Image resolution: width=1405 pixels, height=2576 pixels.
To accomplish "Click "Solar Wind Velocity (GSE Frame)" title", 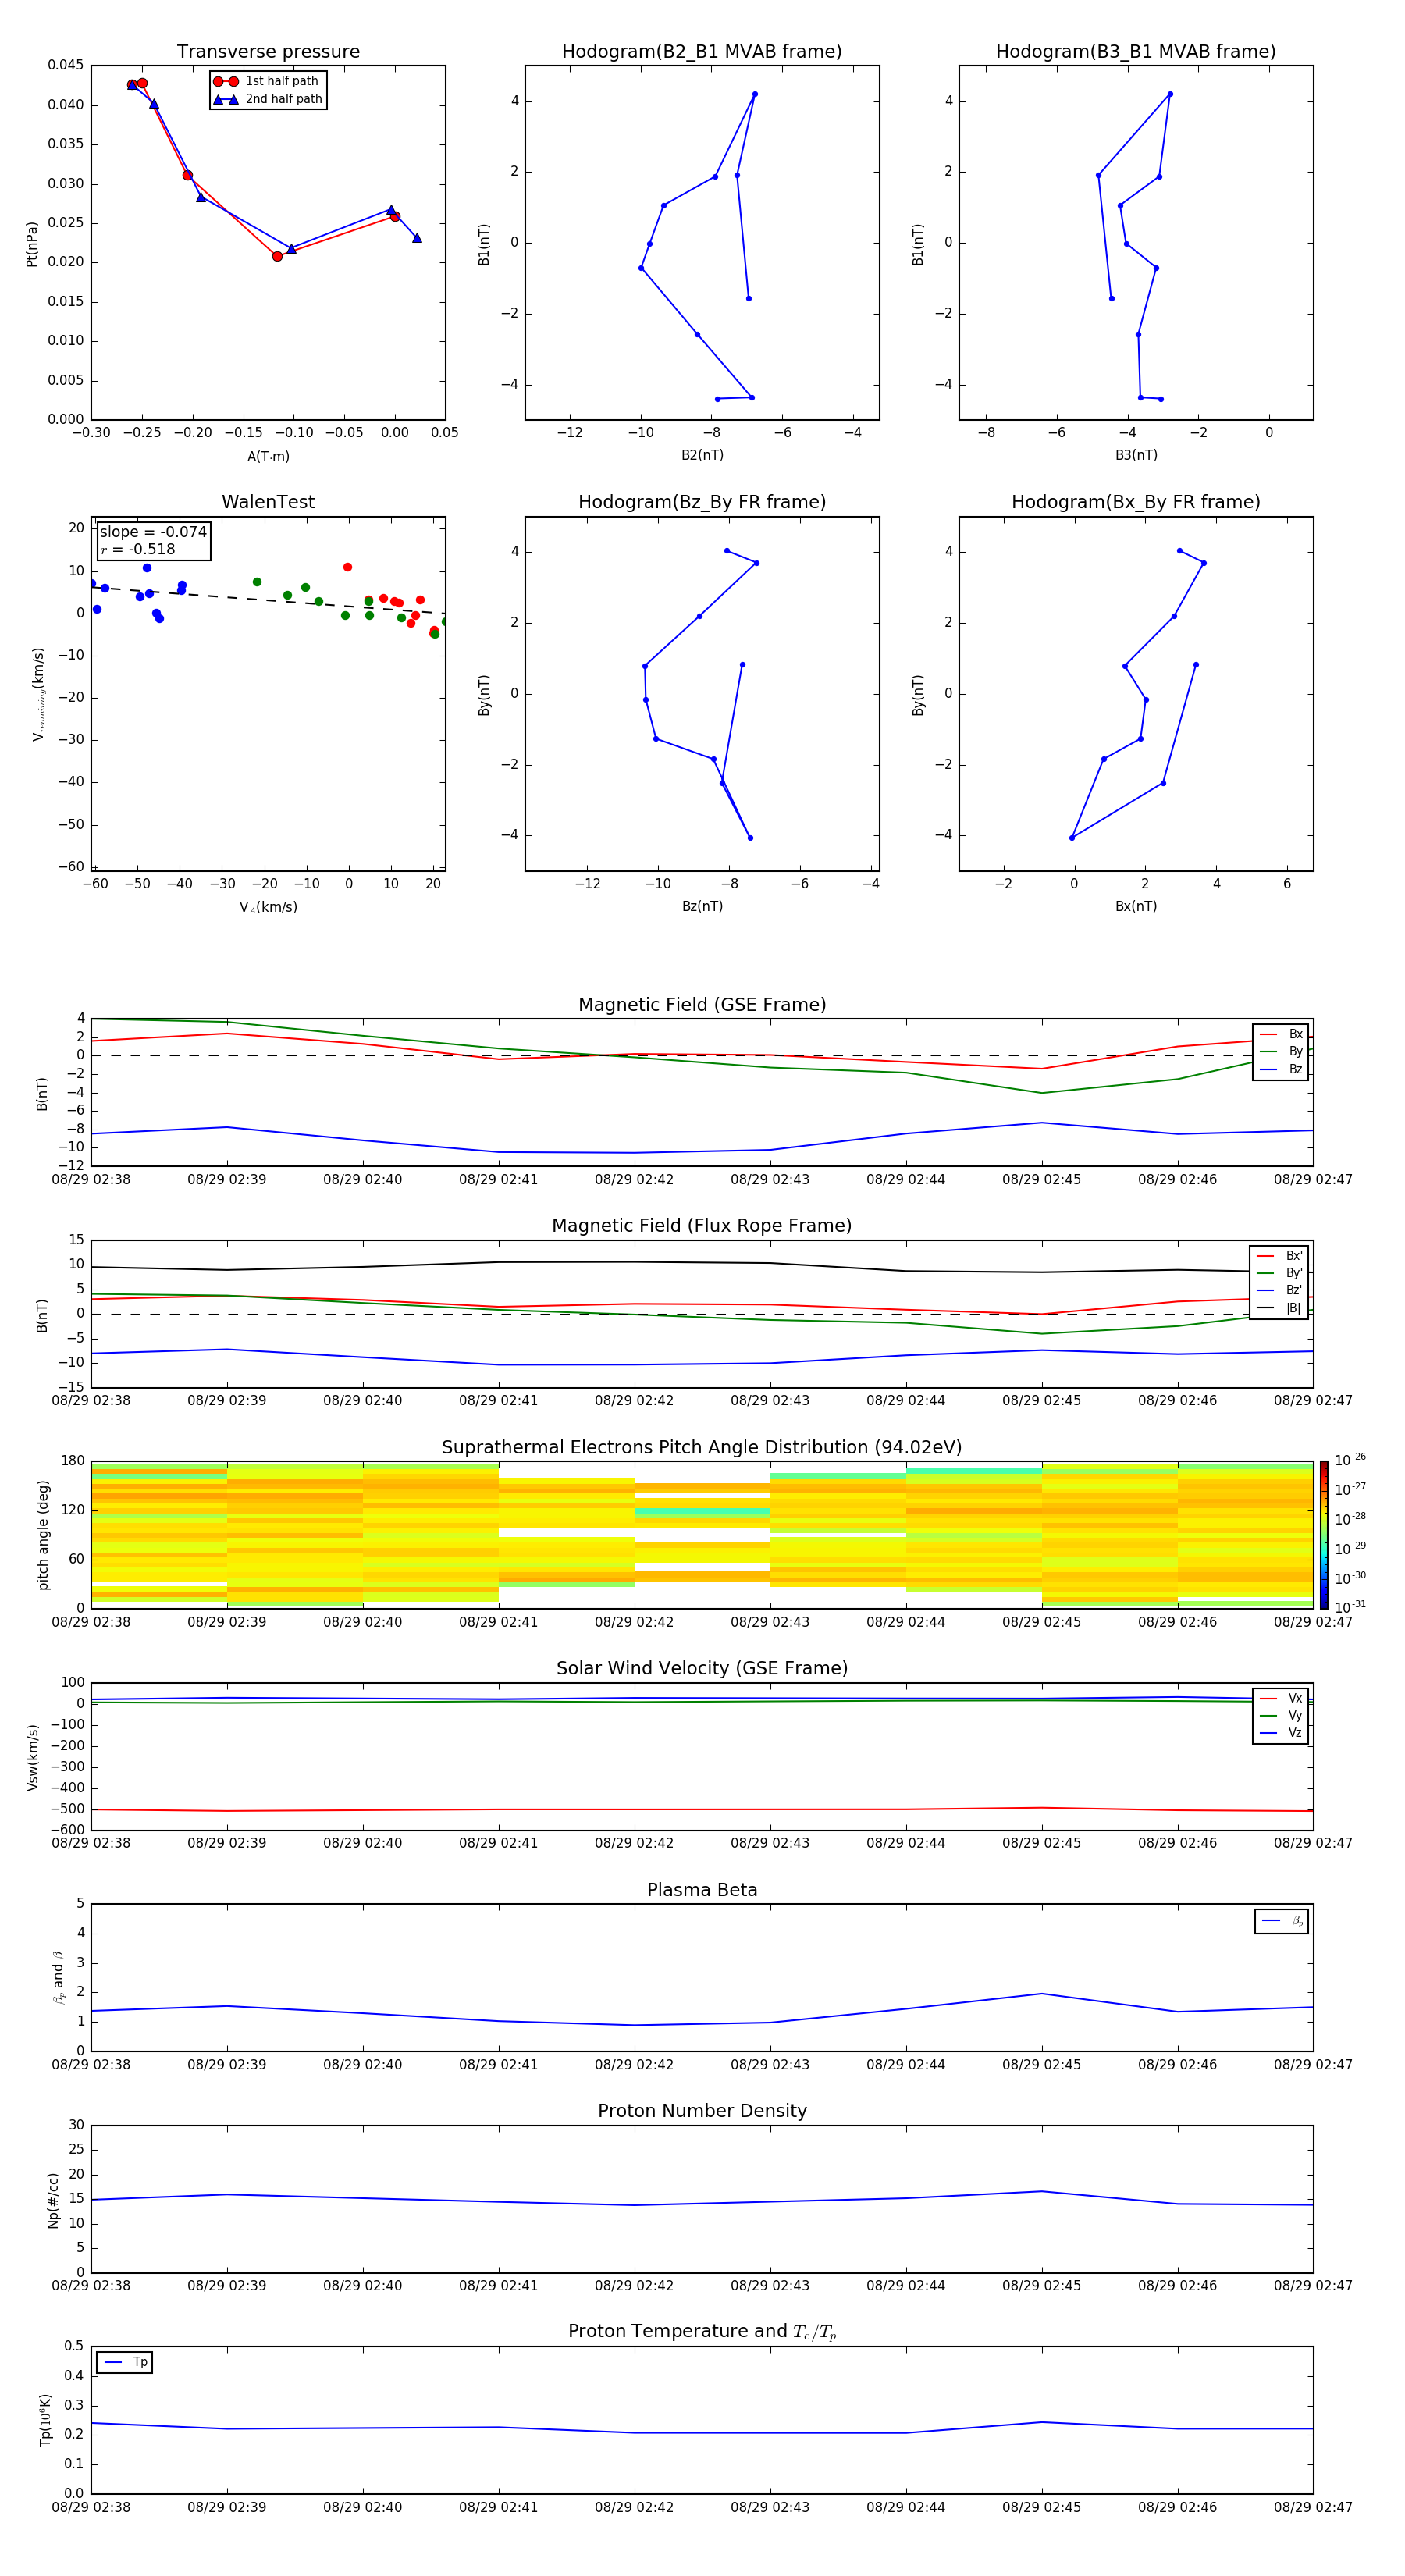I will pos(702,1668).
